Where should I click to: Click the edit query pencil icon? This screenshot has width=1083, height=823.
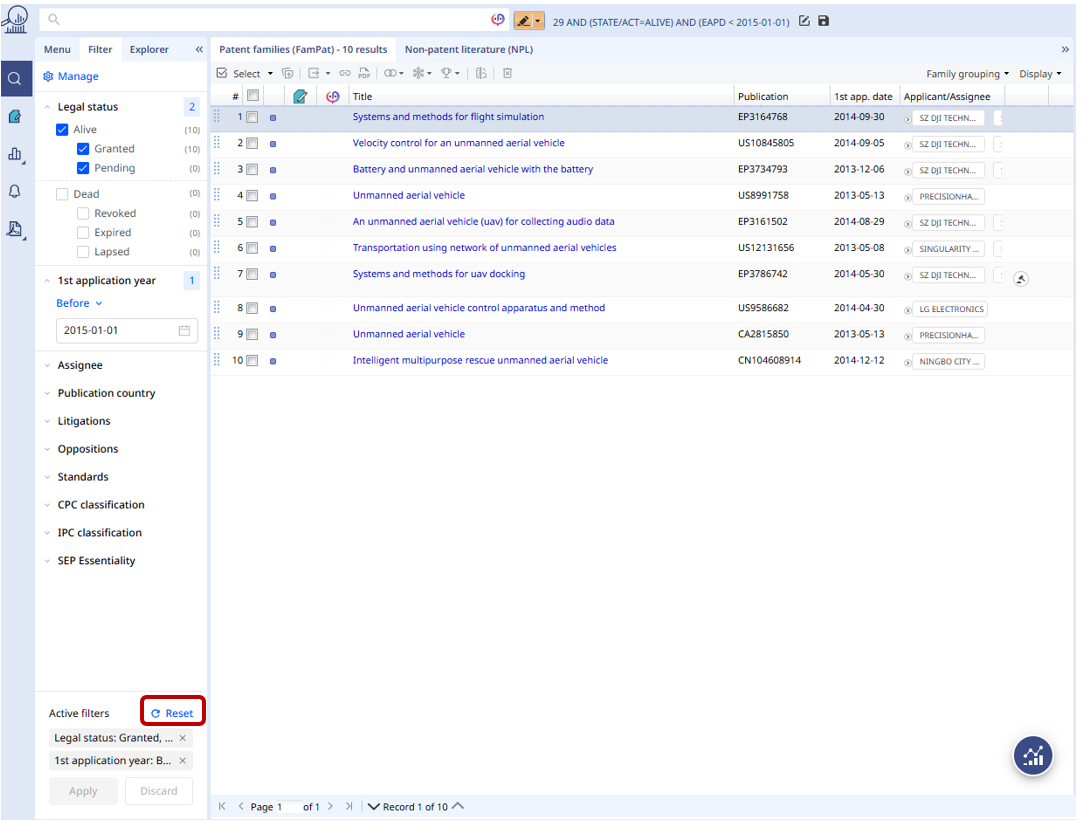pos(804,21)
